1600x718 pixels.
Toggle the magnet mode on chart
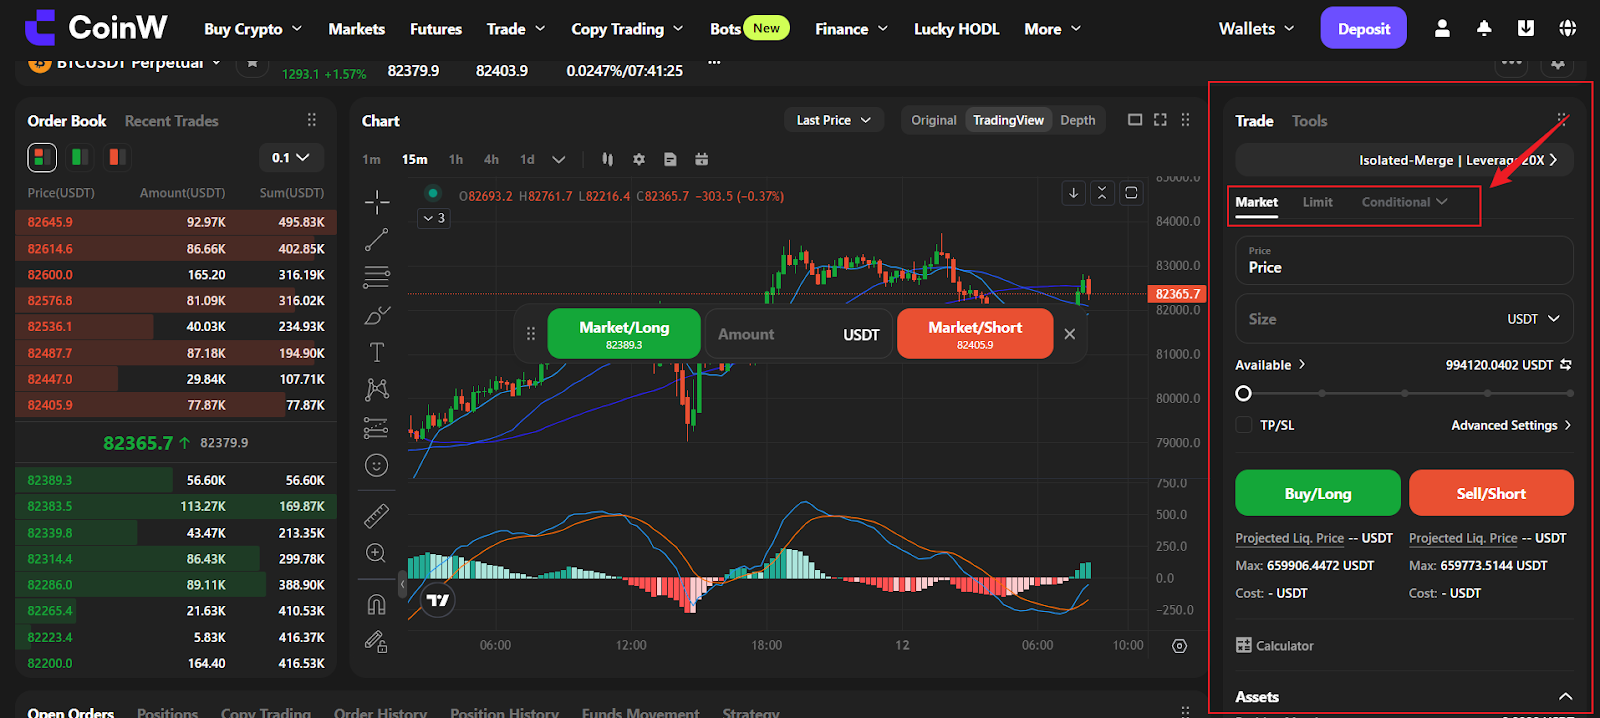377,604
